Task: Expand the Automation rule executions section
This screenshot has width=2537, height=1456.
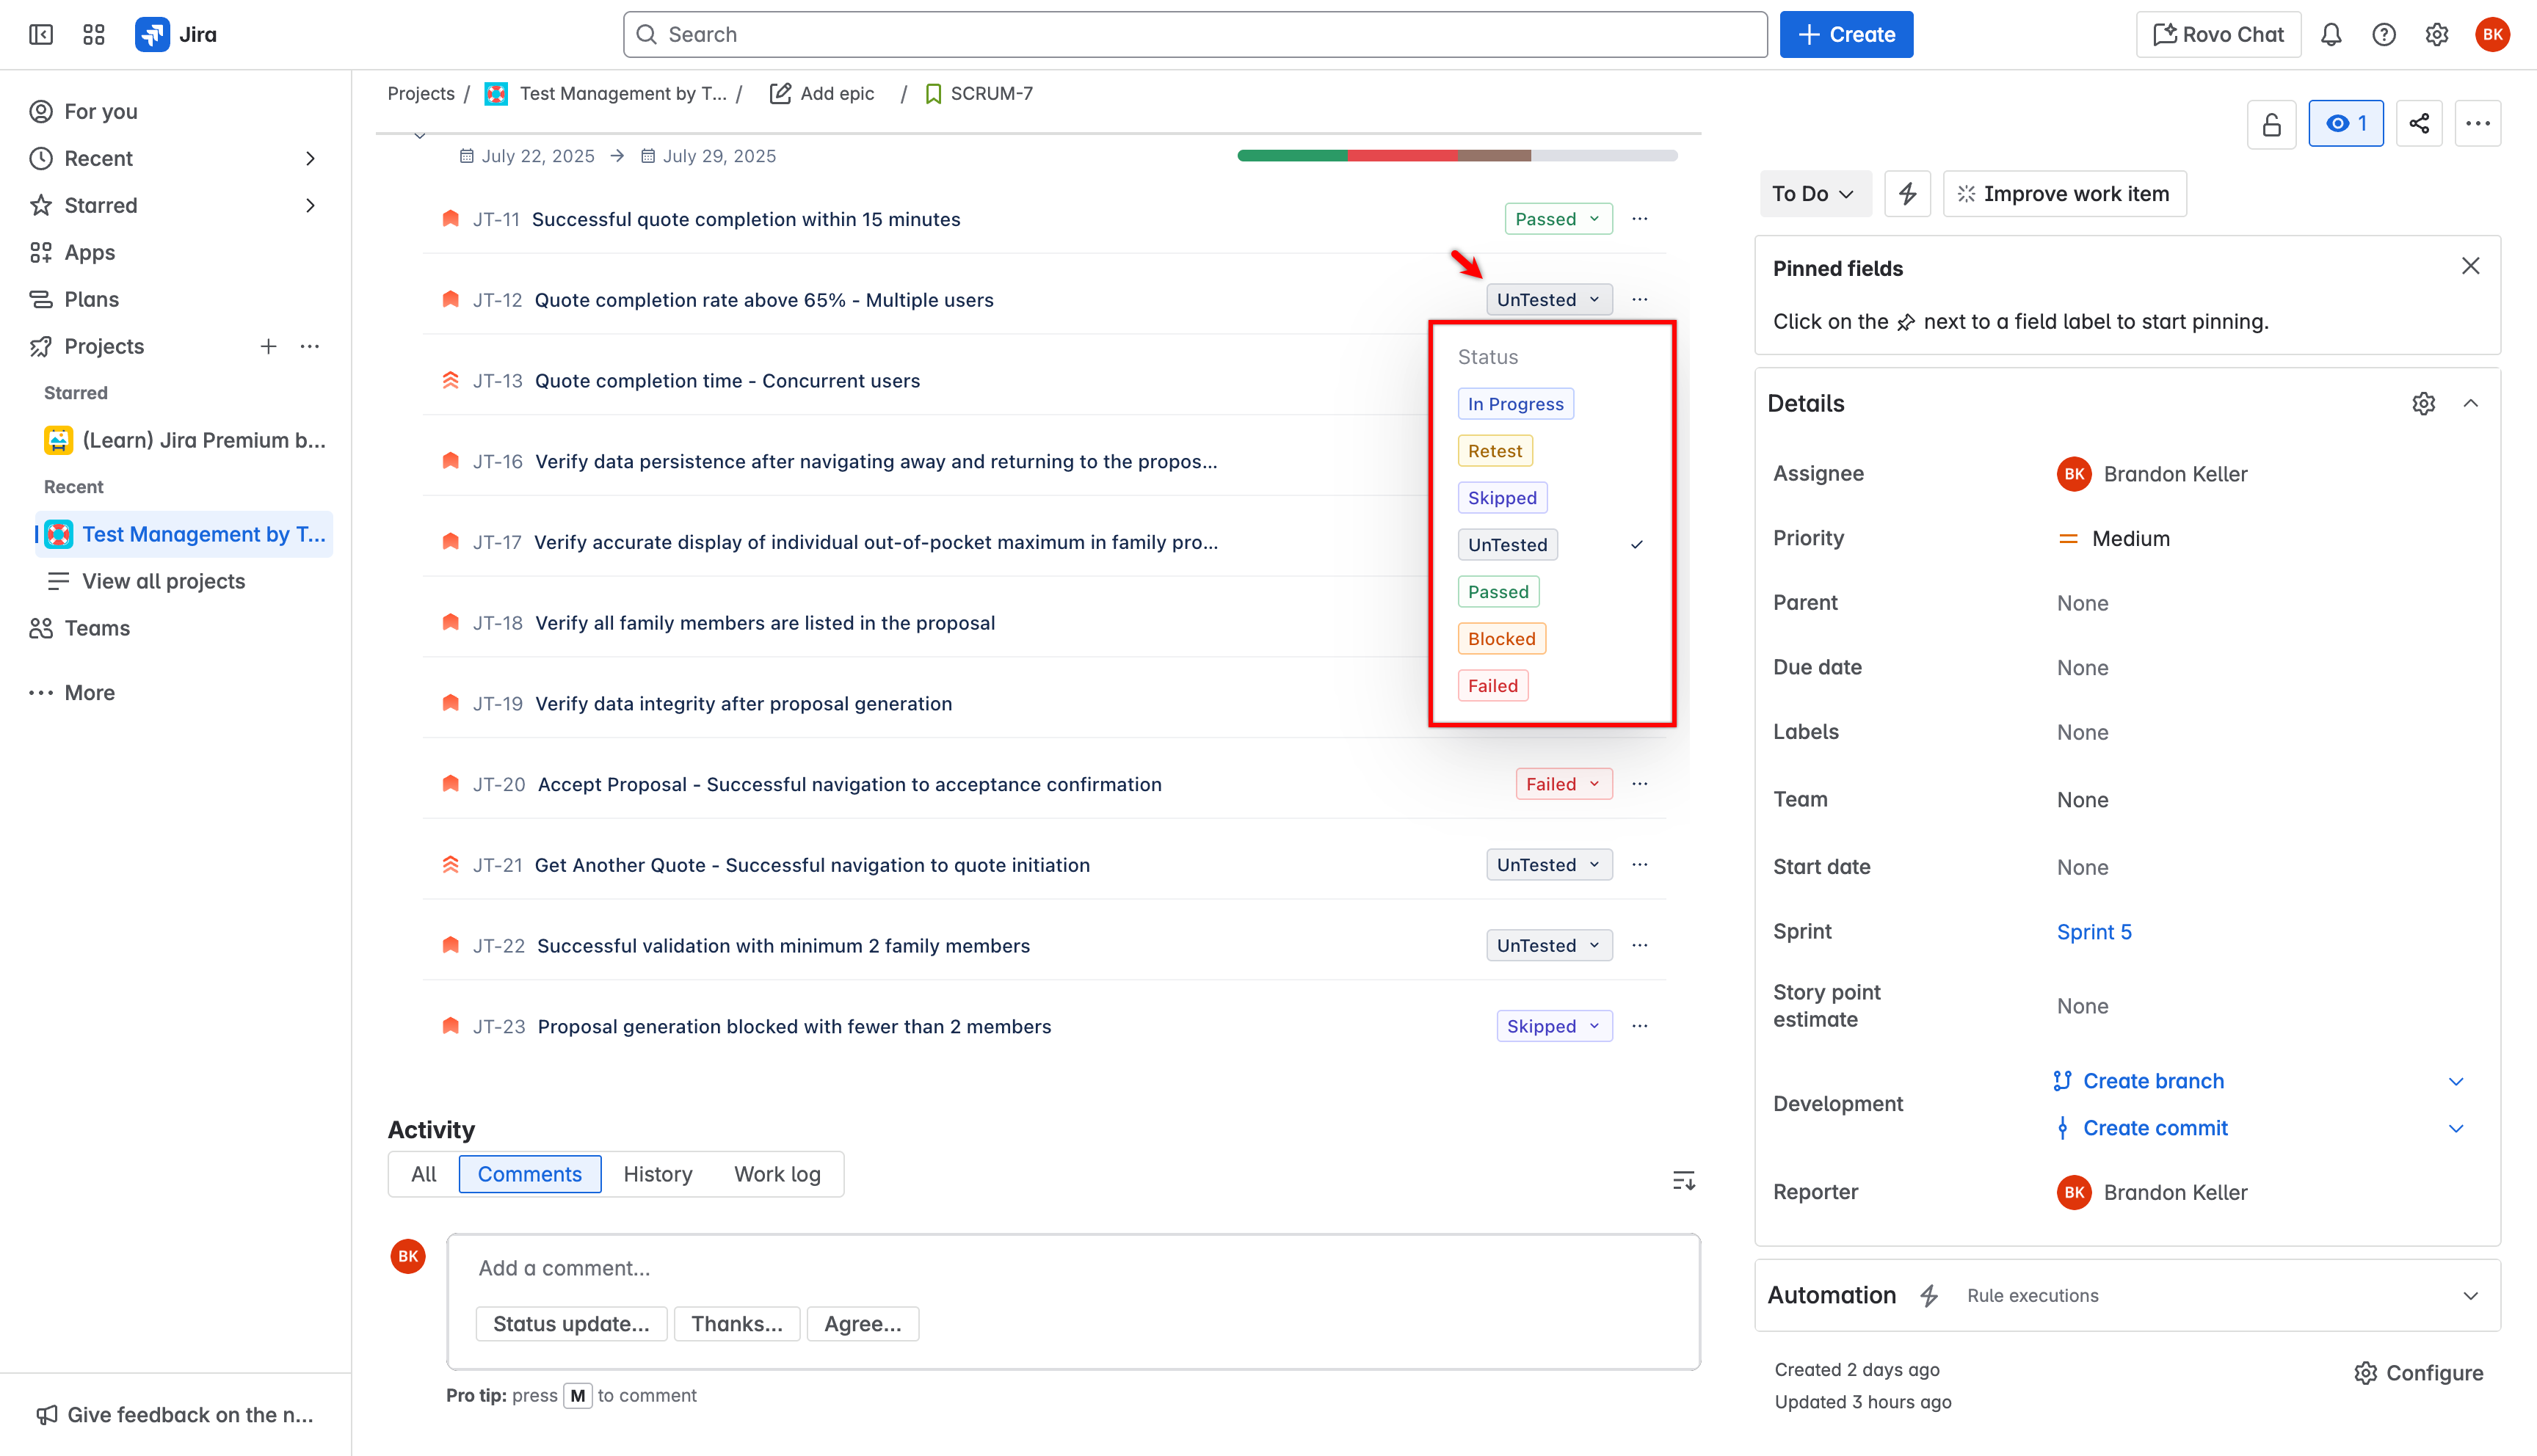Action: click(2470, 1296)
